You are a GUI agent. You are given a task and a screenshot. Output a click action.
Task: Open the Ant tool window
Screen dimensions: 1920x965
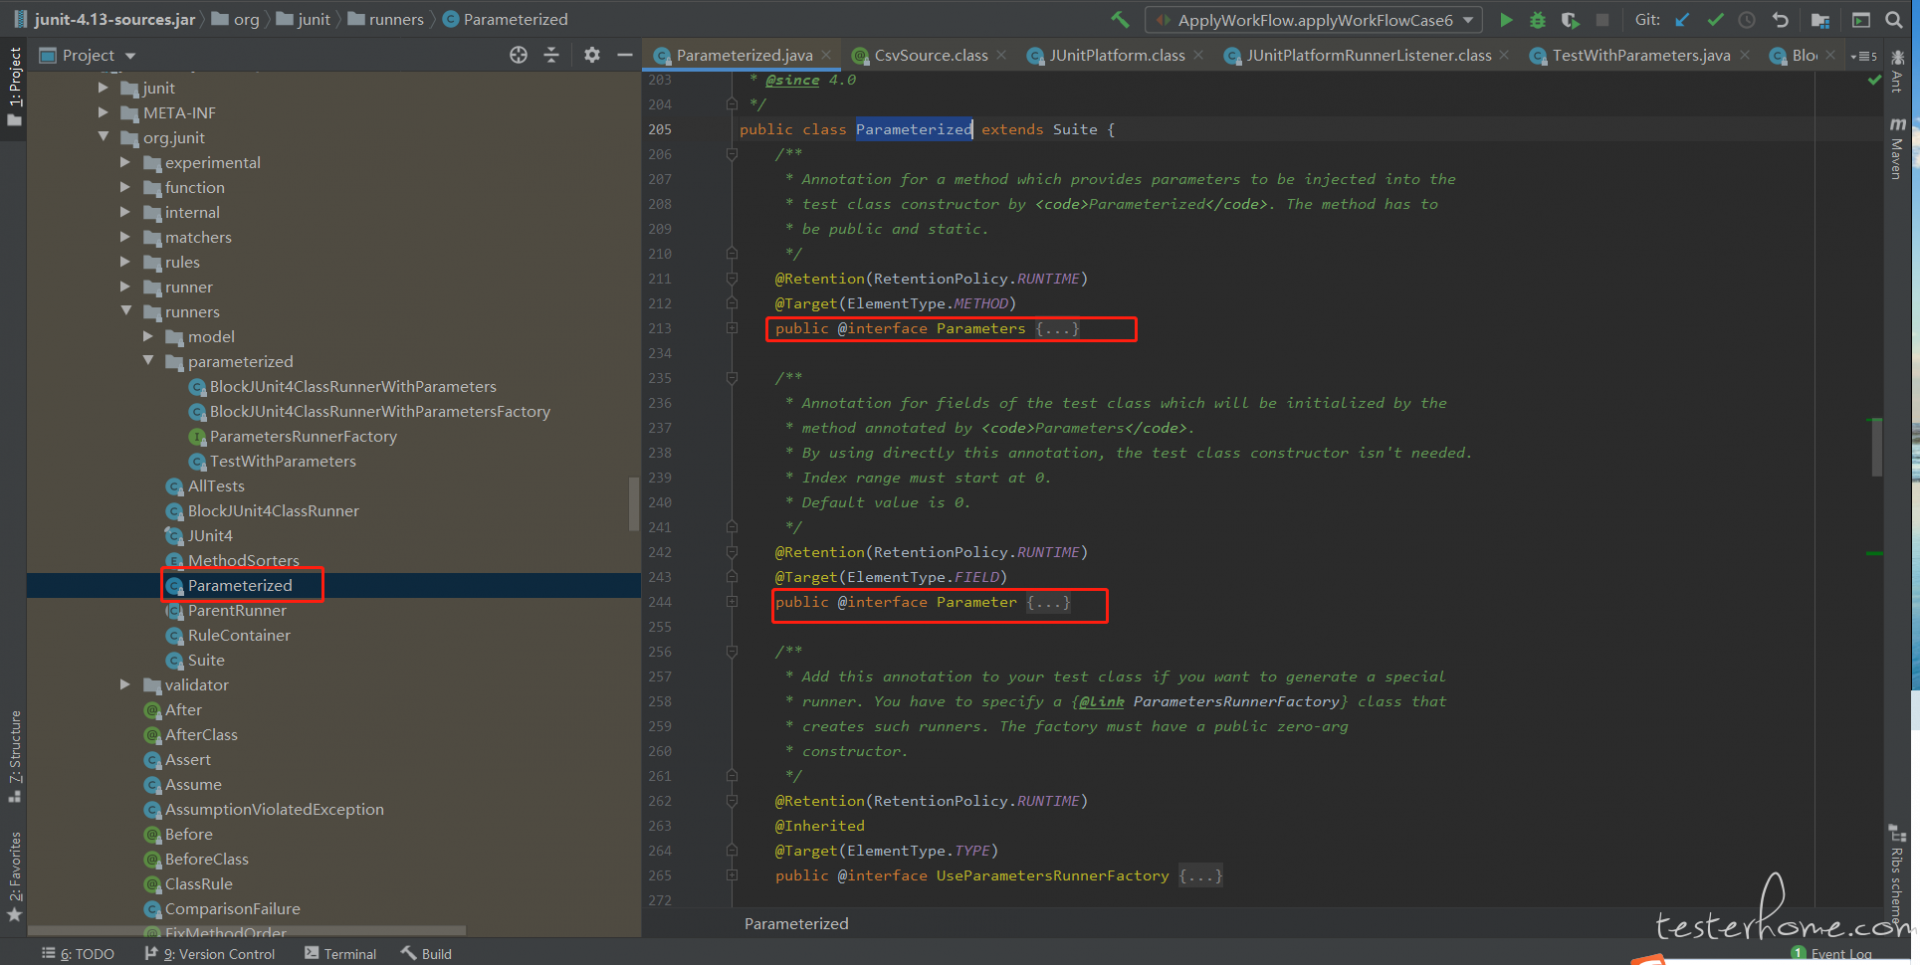pos(1897,70)
